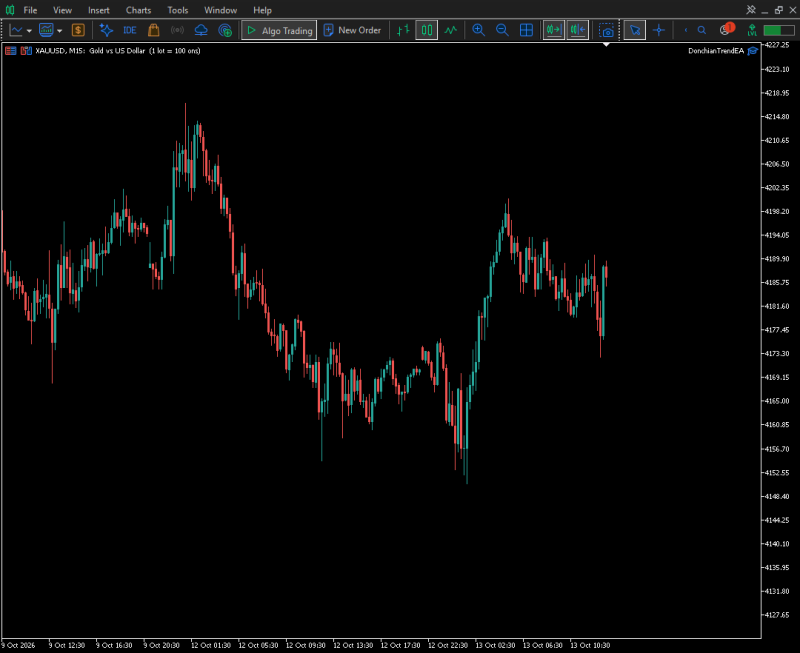Viewport: 800px width, 653px height.
Task: Take a chart screenshot with camera icon
Action: coord(606,30)
